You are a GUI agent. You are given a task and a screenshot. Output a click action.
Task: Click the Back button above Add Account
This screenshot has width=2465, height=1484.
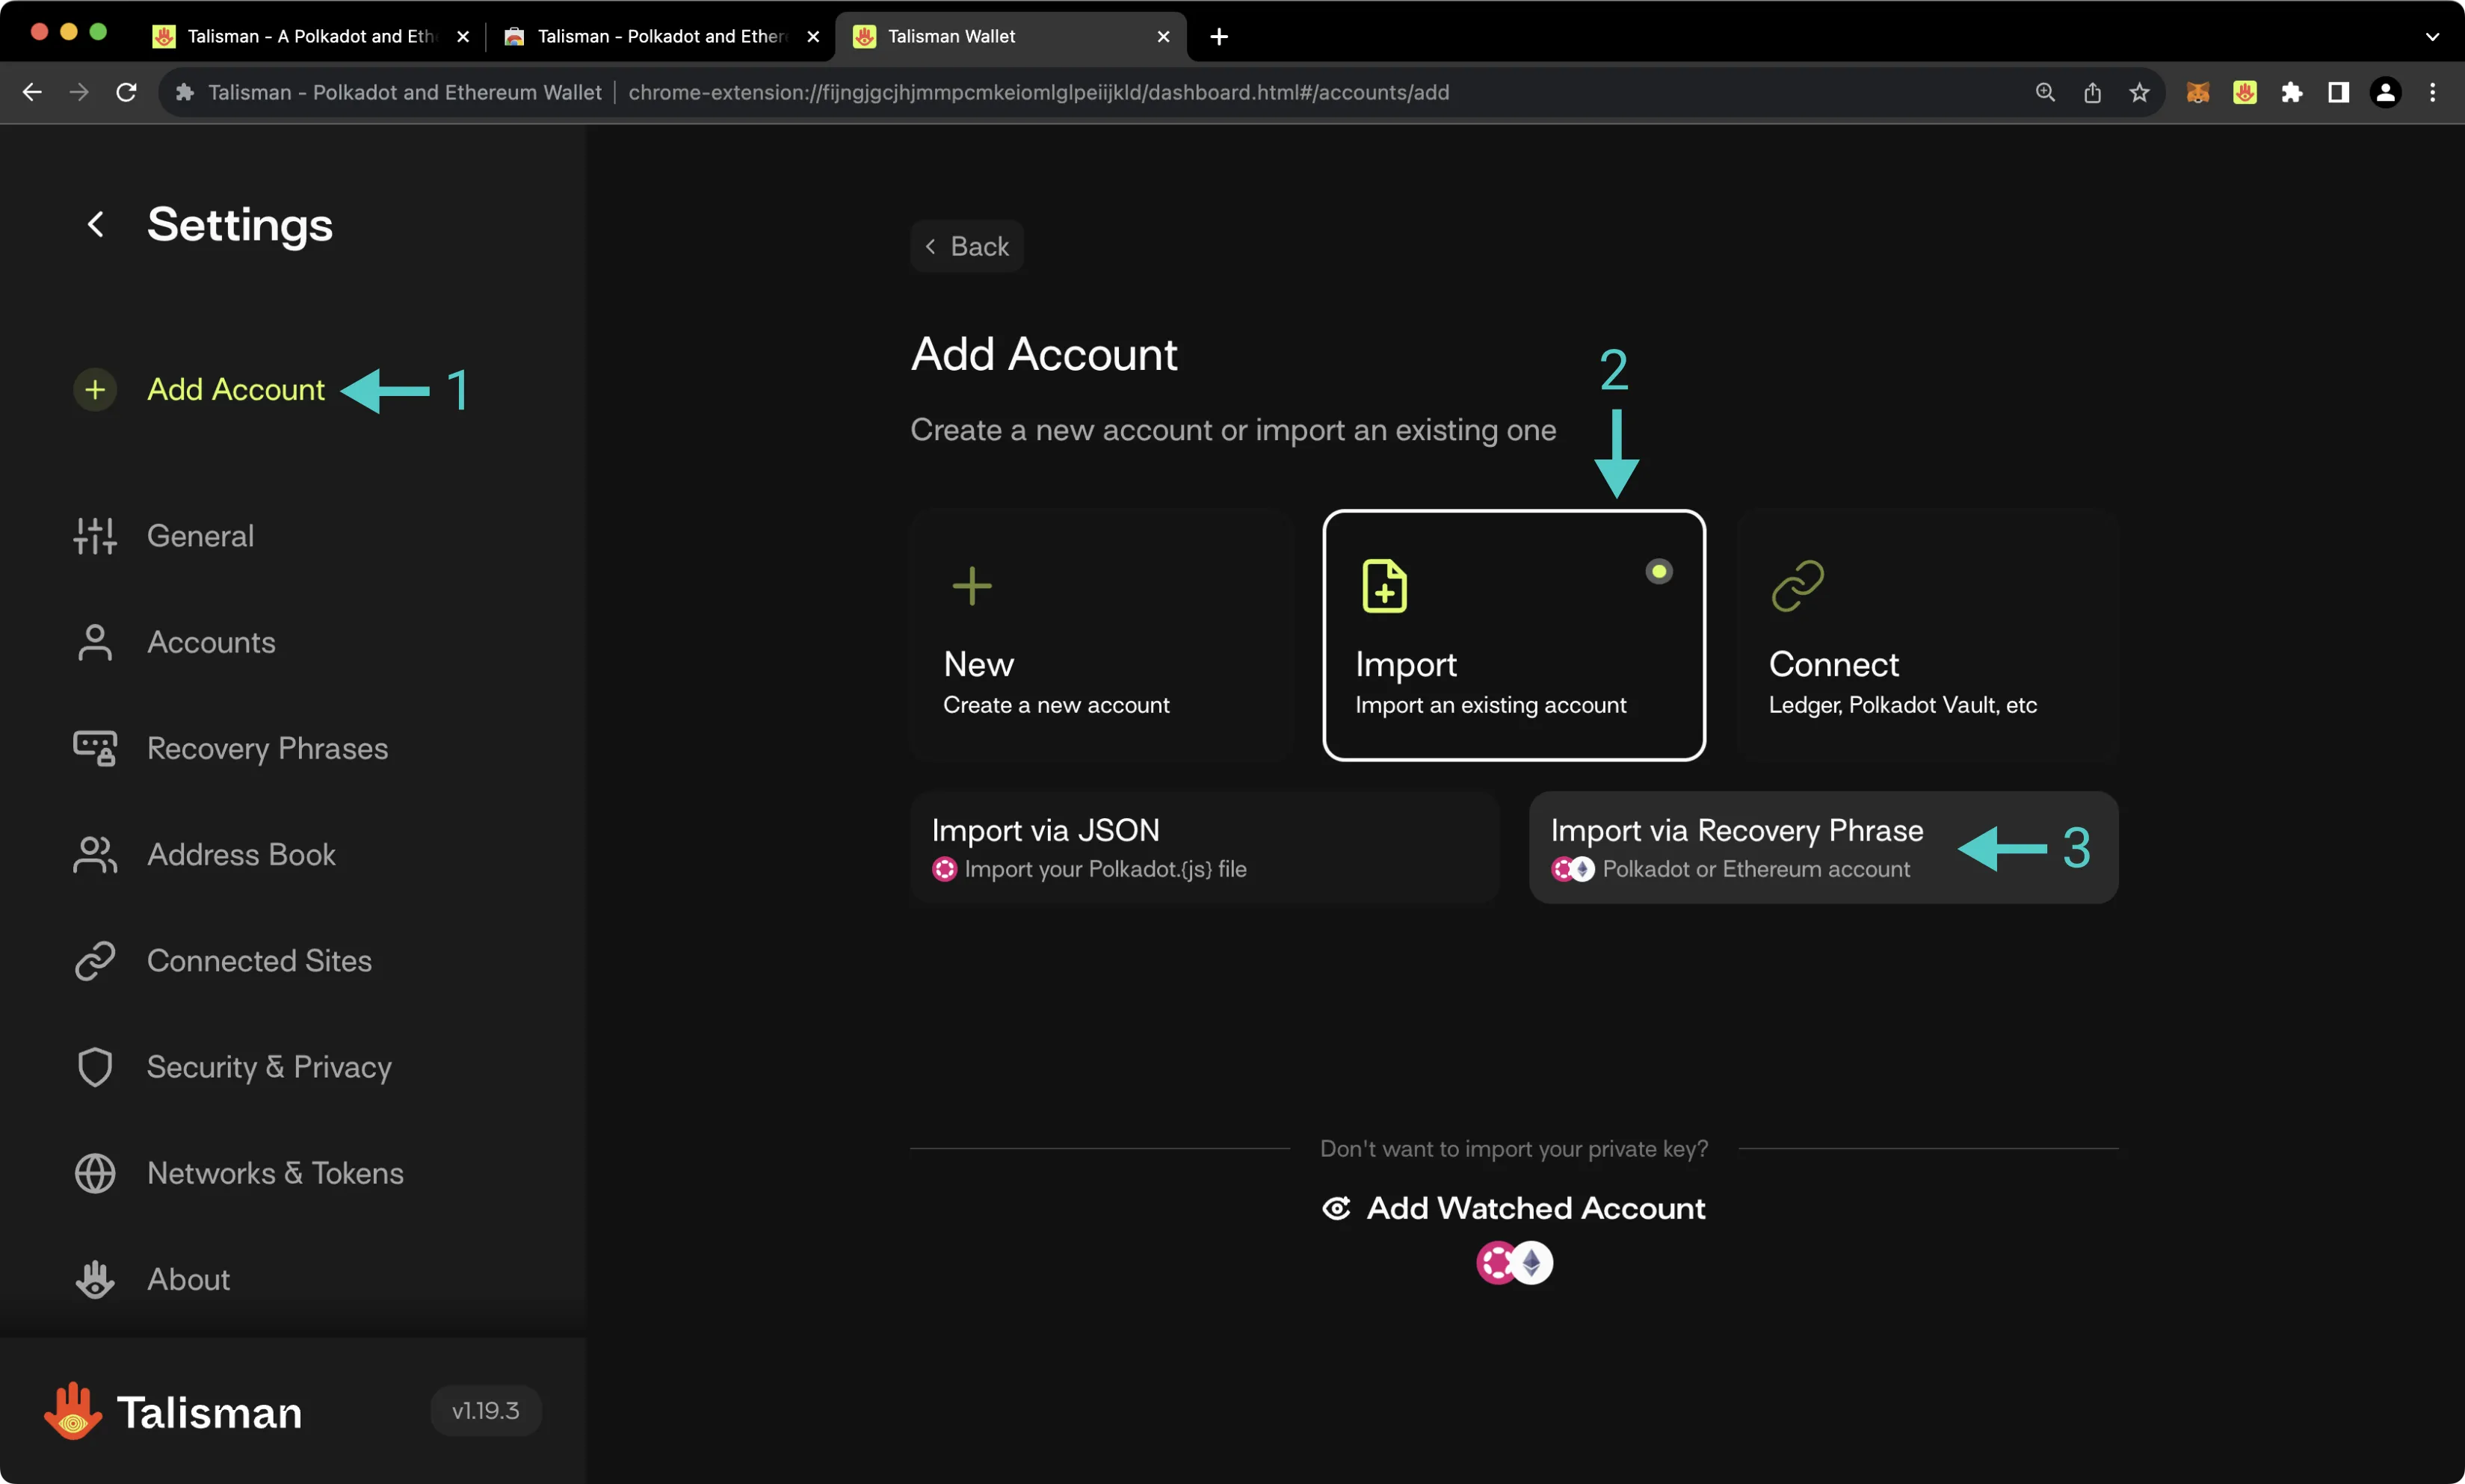pos(966,246)
